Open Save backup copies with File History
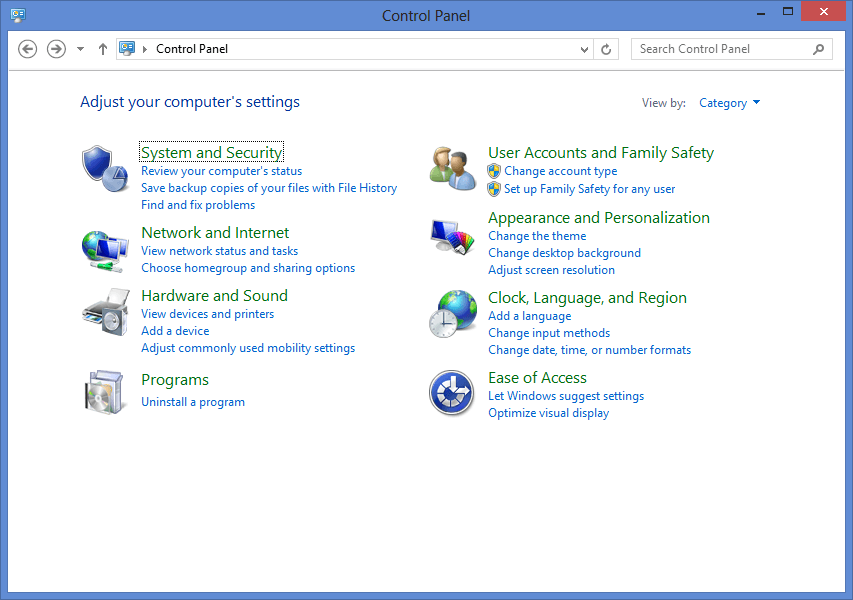Screen dimensions: 853x600 point(269,188)
